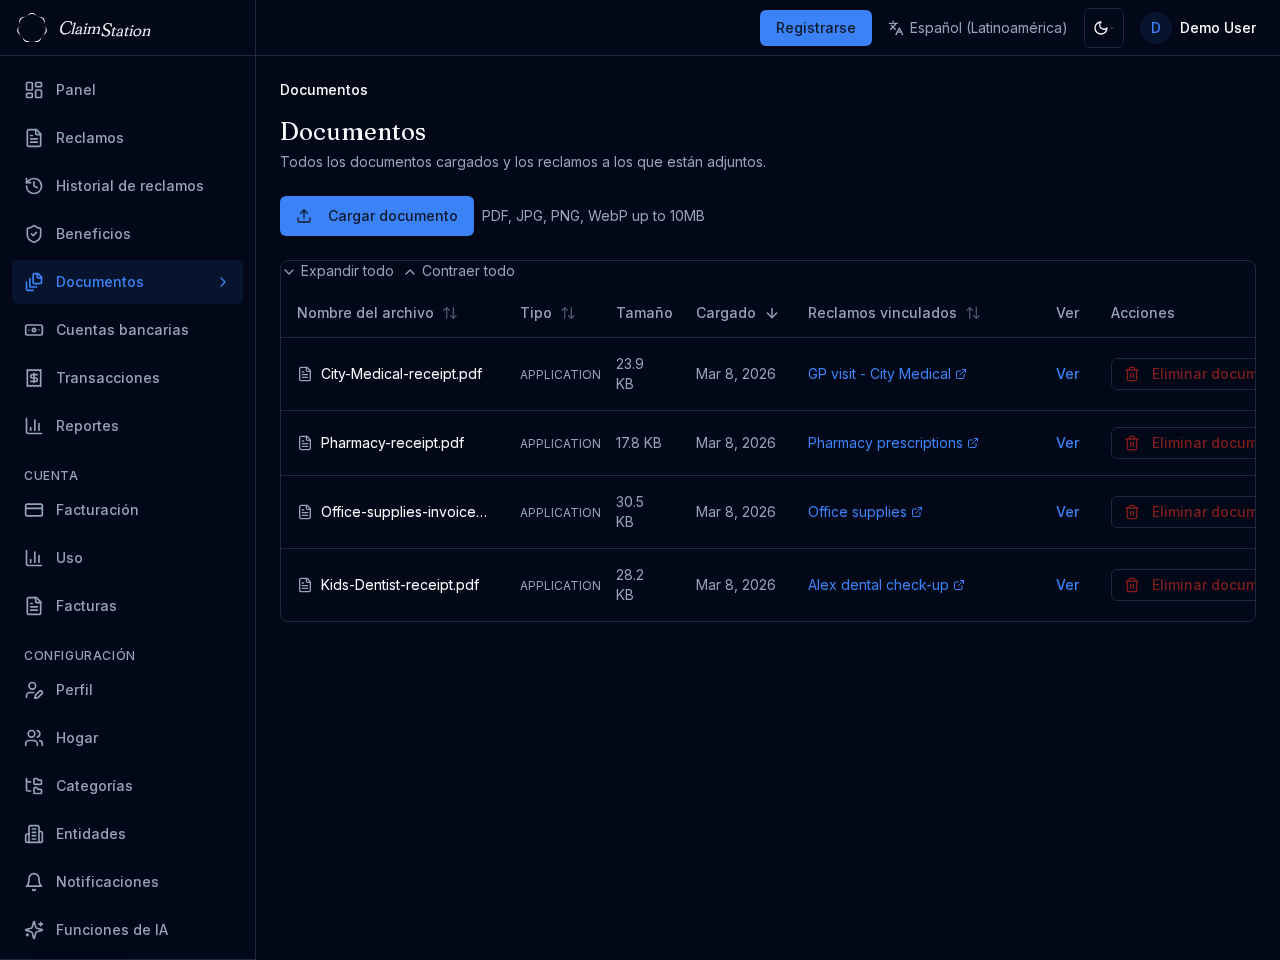
Task: Toggle dark mode with moon icon
Action: pyautogui.click(x=1103, y=28)
